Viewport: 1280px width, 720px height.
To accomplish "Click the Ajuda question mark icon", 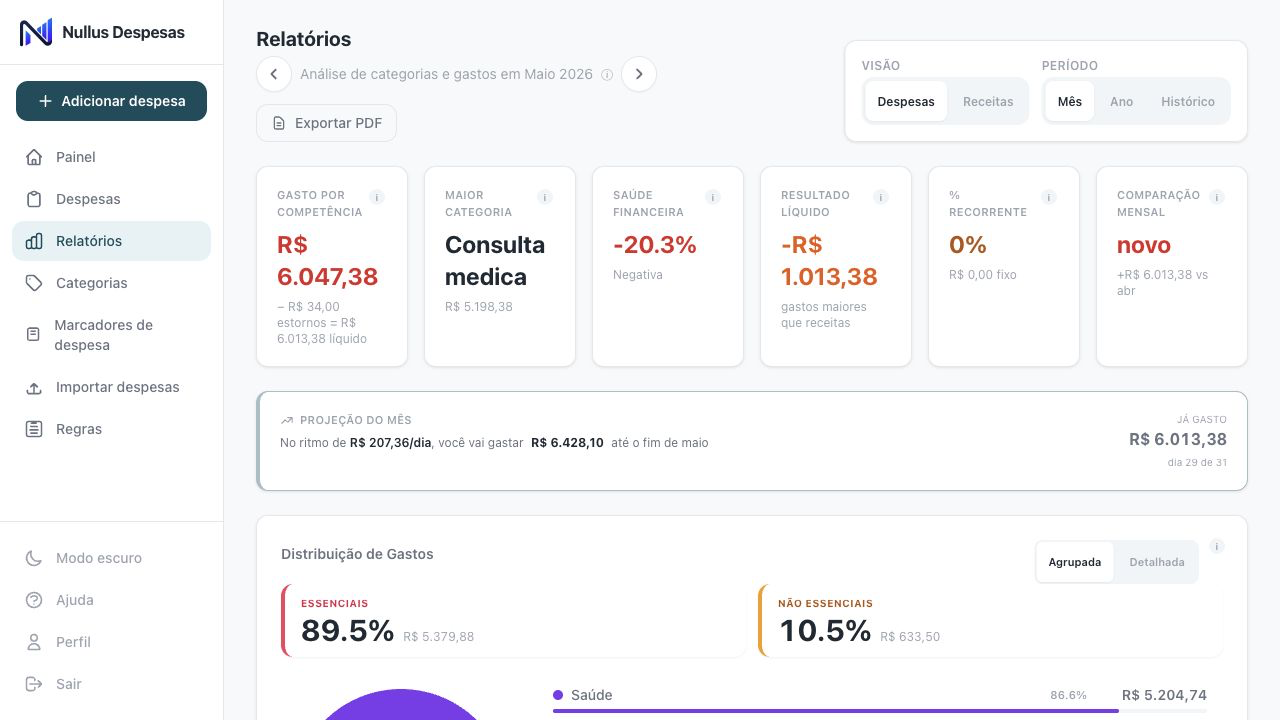I will [34, 600].
